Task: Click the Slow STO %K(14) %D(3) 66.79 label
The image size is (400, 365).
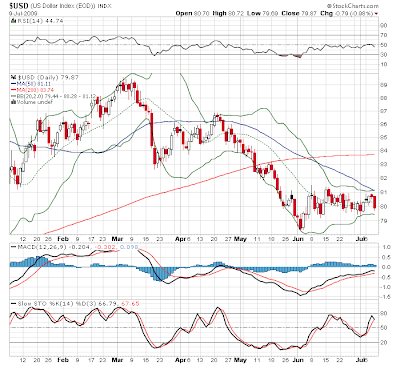Action: [67, 304]
